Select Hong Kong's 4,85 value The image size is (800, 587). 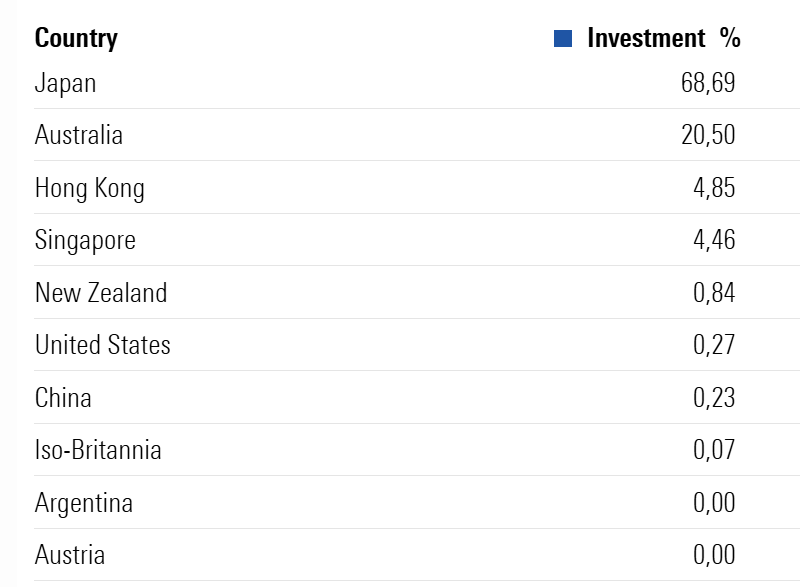click(x=714, y=188)
